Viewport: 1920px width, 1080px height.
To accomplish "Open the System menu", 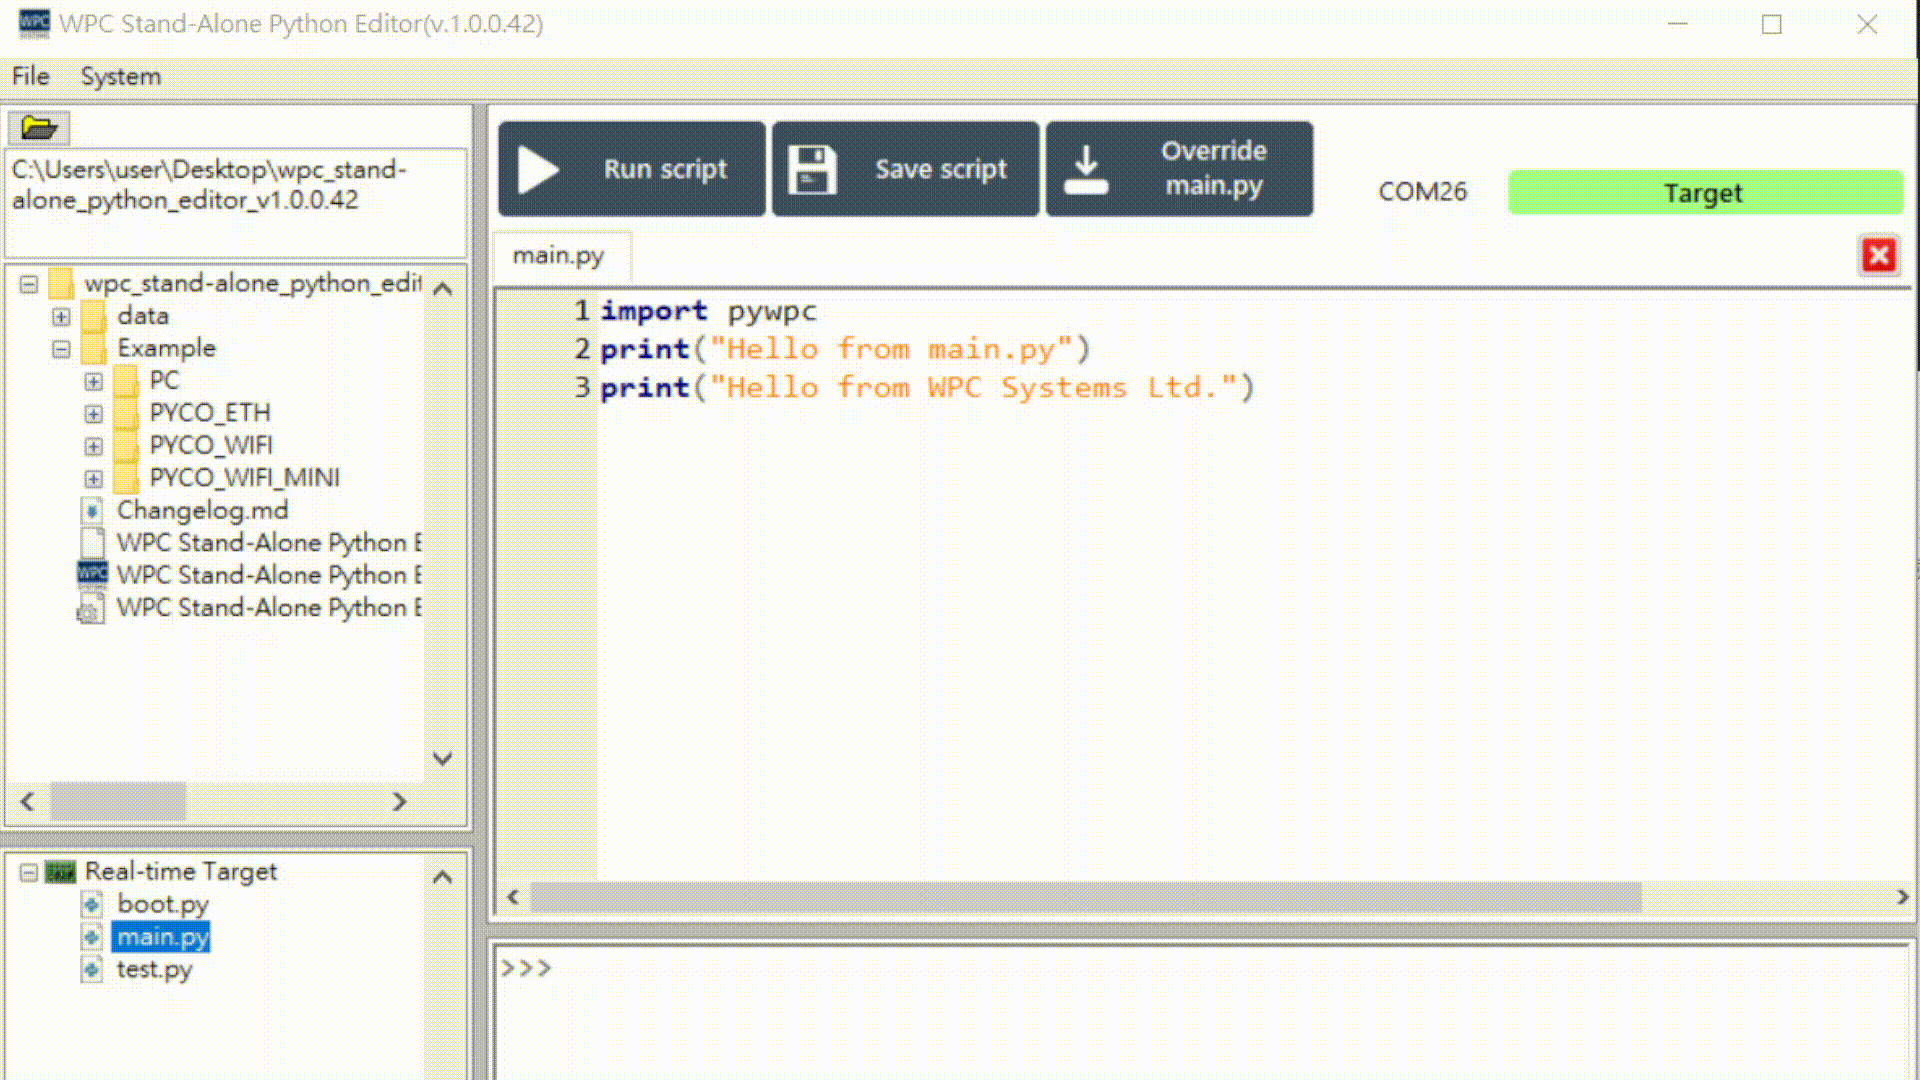I will (x=120, y=76).
